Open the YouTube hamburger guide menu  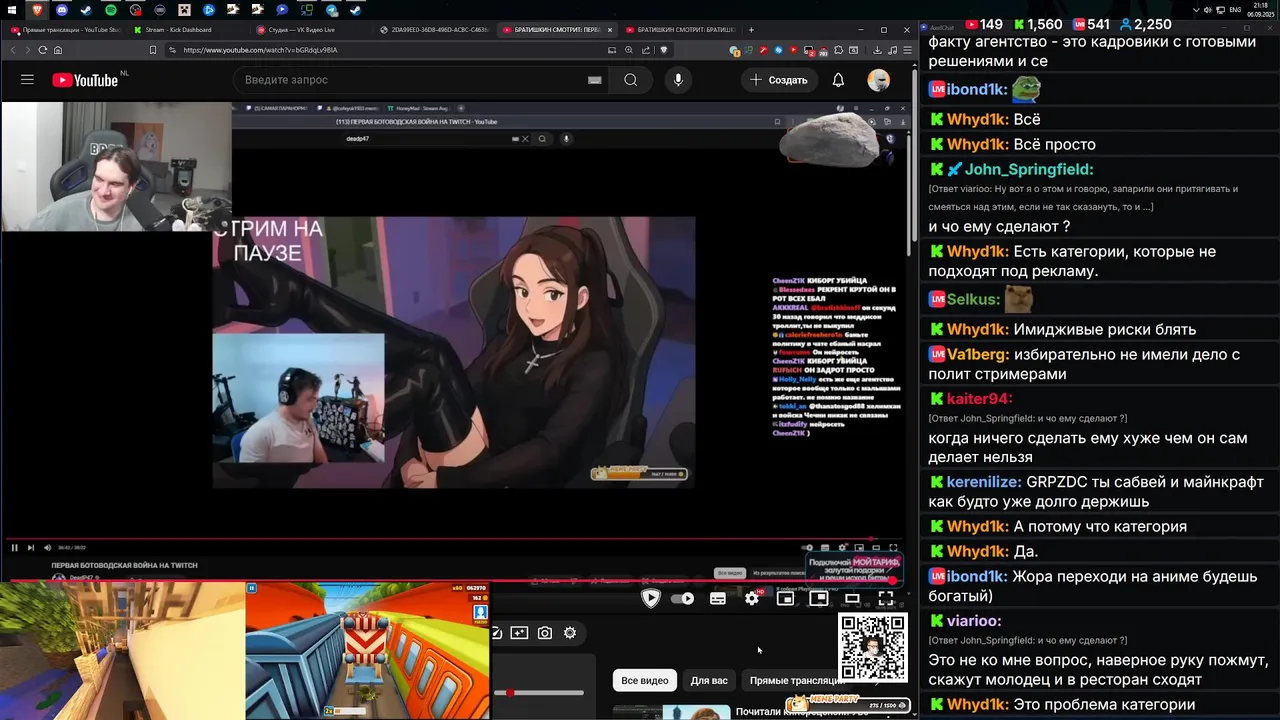27,80
